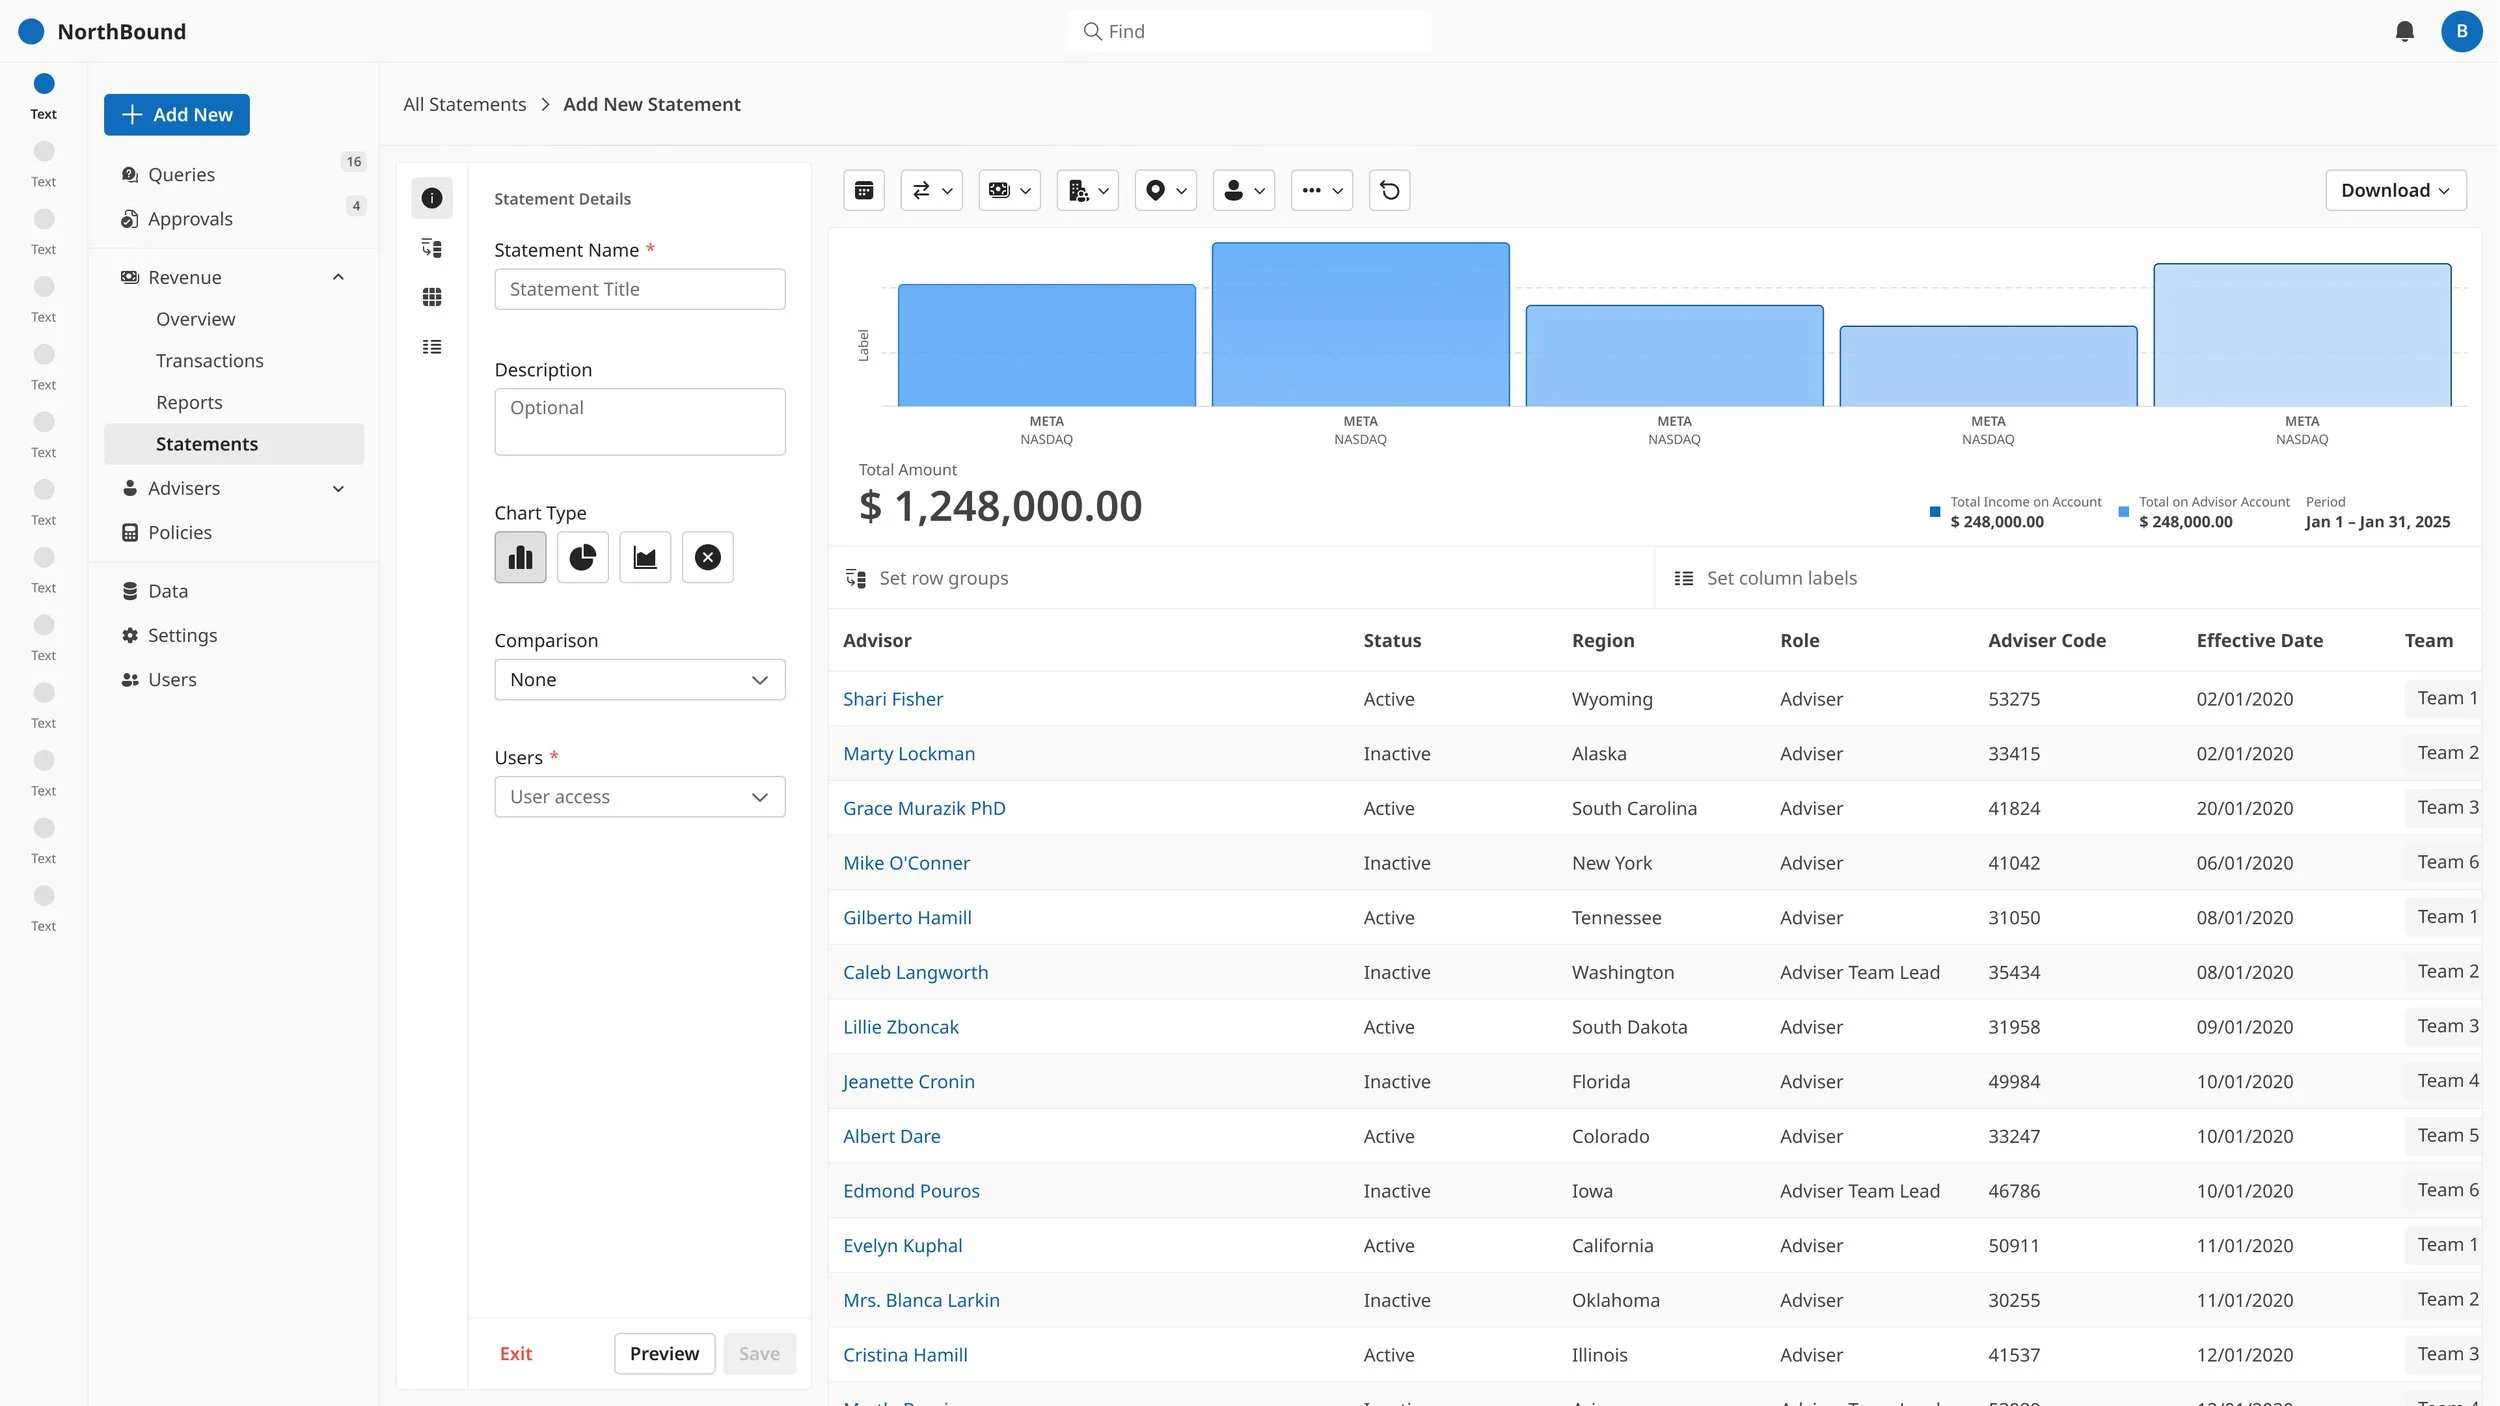The height and width of the screenshot is (1406, 2500).
Task: Select Statements in sidebar
Action: tap(233, 444)
